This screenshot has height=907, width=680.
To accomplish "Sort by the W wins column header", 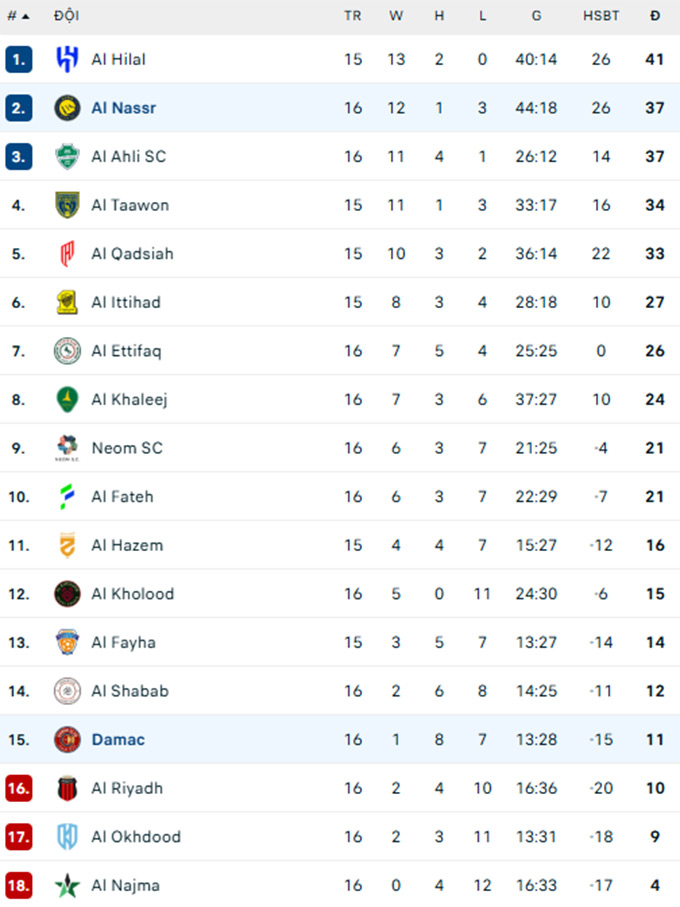I will click(x=396, y=16).
